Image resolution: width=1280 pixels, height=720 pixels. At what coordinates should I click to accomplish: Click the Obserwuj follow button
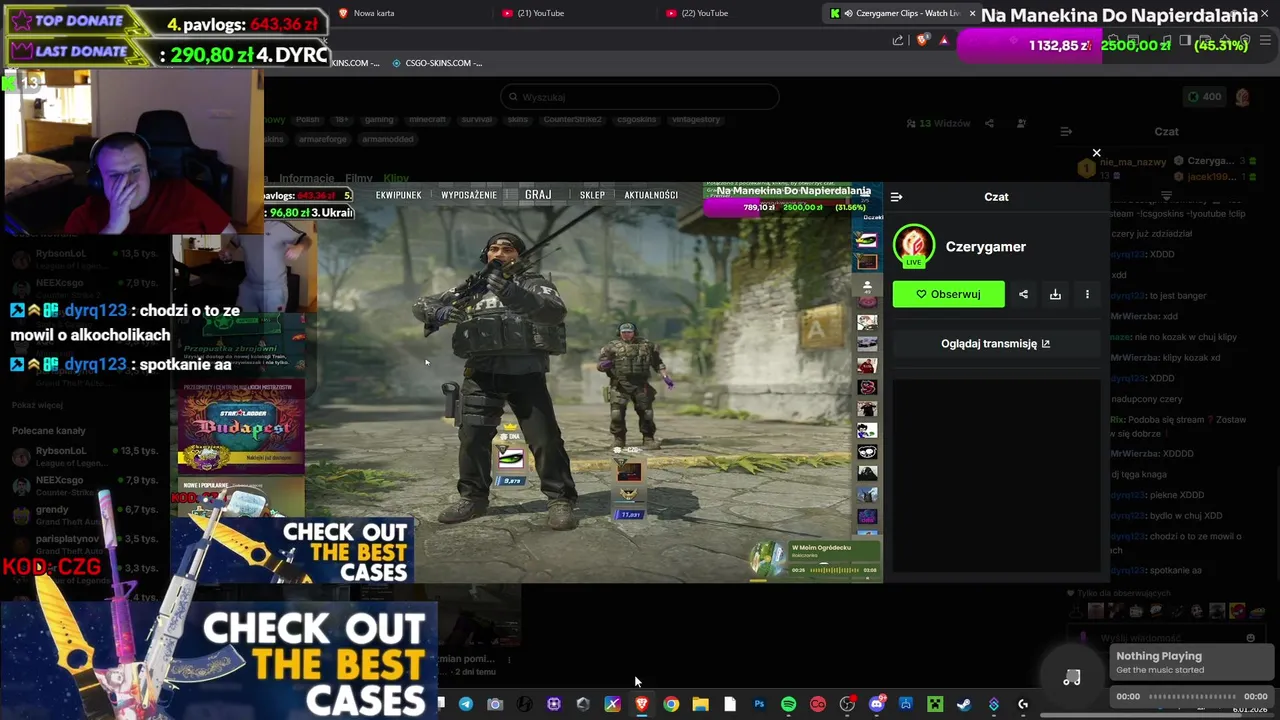pyautogui.click(x=948, y=294)
